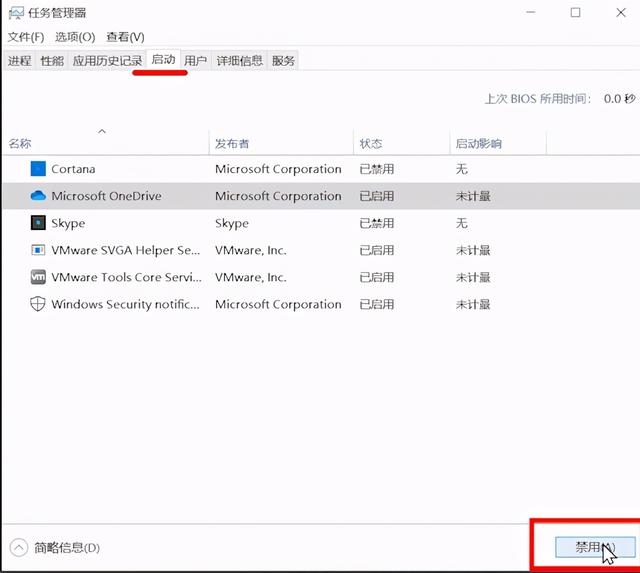Viewport: 640px width, 573px height.
Task: Click Cortana's startup impact 无
Action: [462, 169]
